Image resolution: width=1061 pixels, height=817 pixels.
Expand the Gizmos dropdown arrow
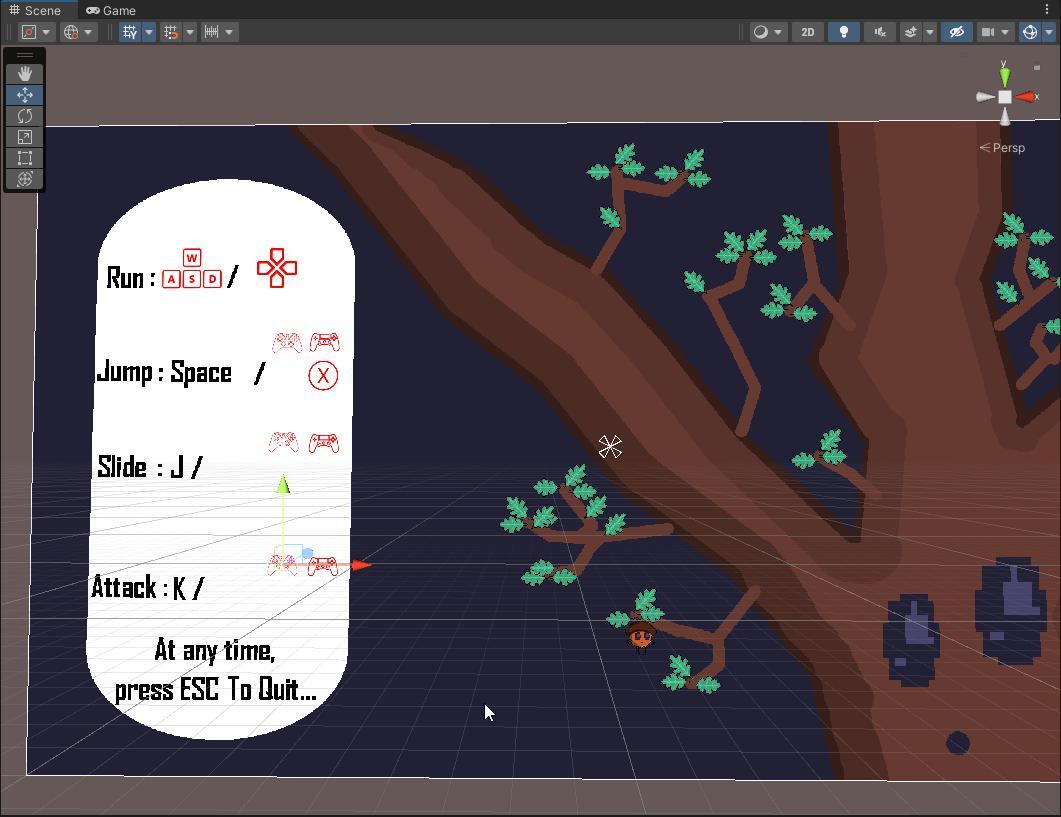pyautogui.click(x=1049, y=32)
